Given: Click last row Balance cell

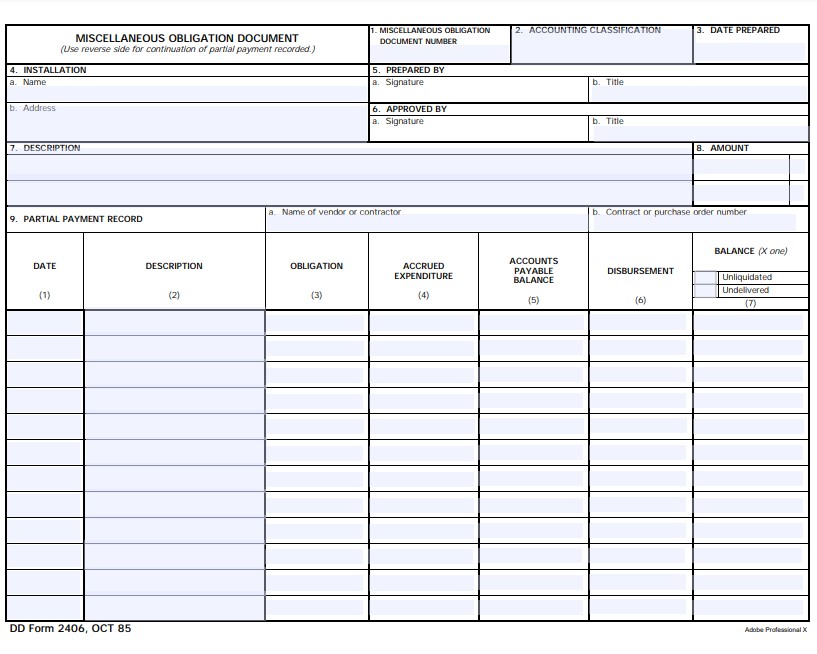Looking at the screenshot, I should (749, 607).
